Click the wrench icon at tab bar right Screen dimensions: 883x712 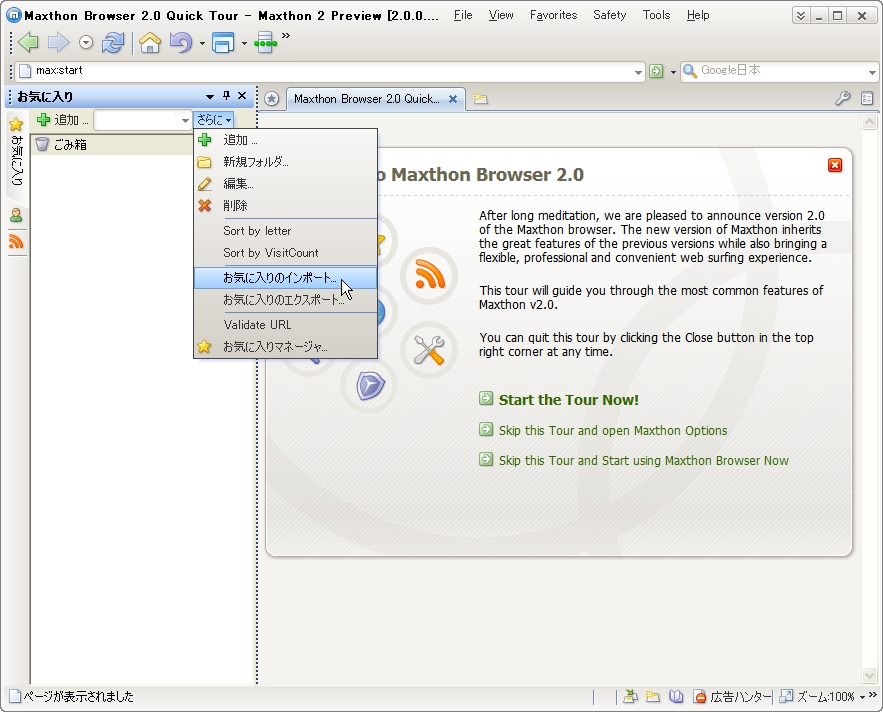pos(842,99)
